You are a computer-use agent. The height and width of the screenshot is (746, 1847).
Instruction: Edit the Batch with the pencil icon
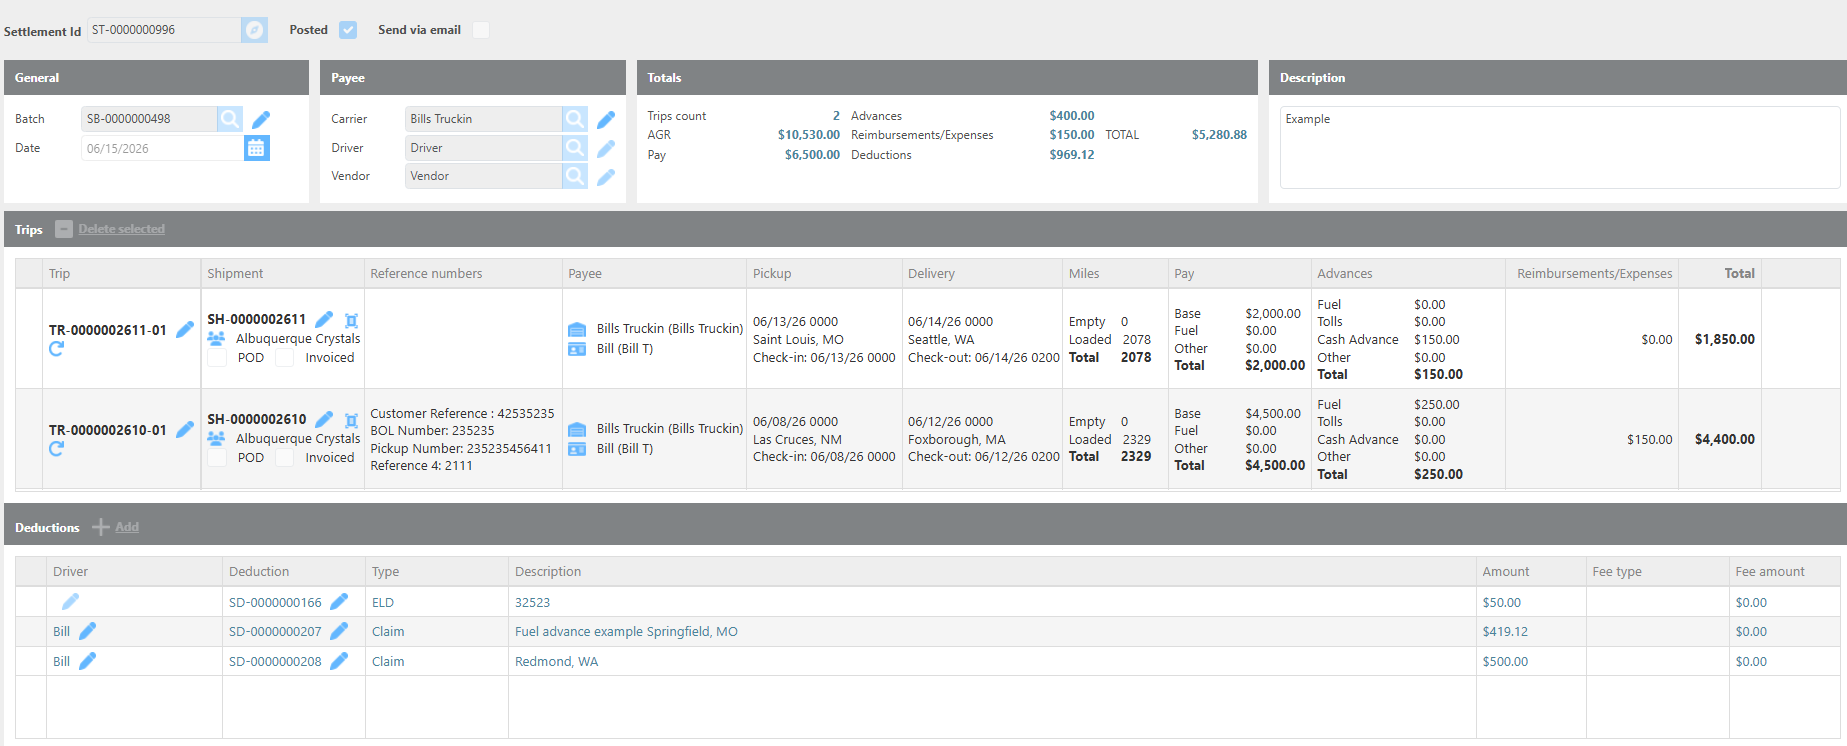(x=261, y=120)
